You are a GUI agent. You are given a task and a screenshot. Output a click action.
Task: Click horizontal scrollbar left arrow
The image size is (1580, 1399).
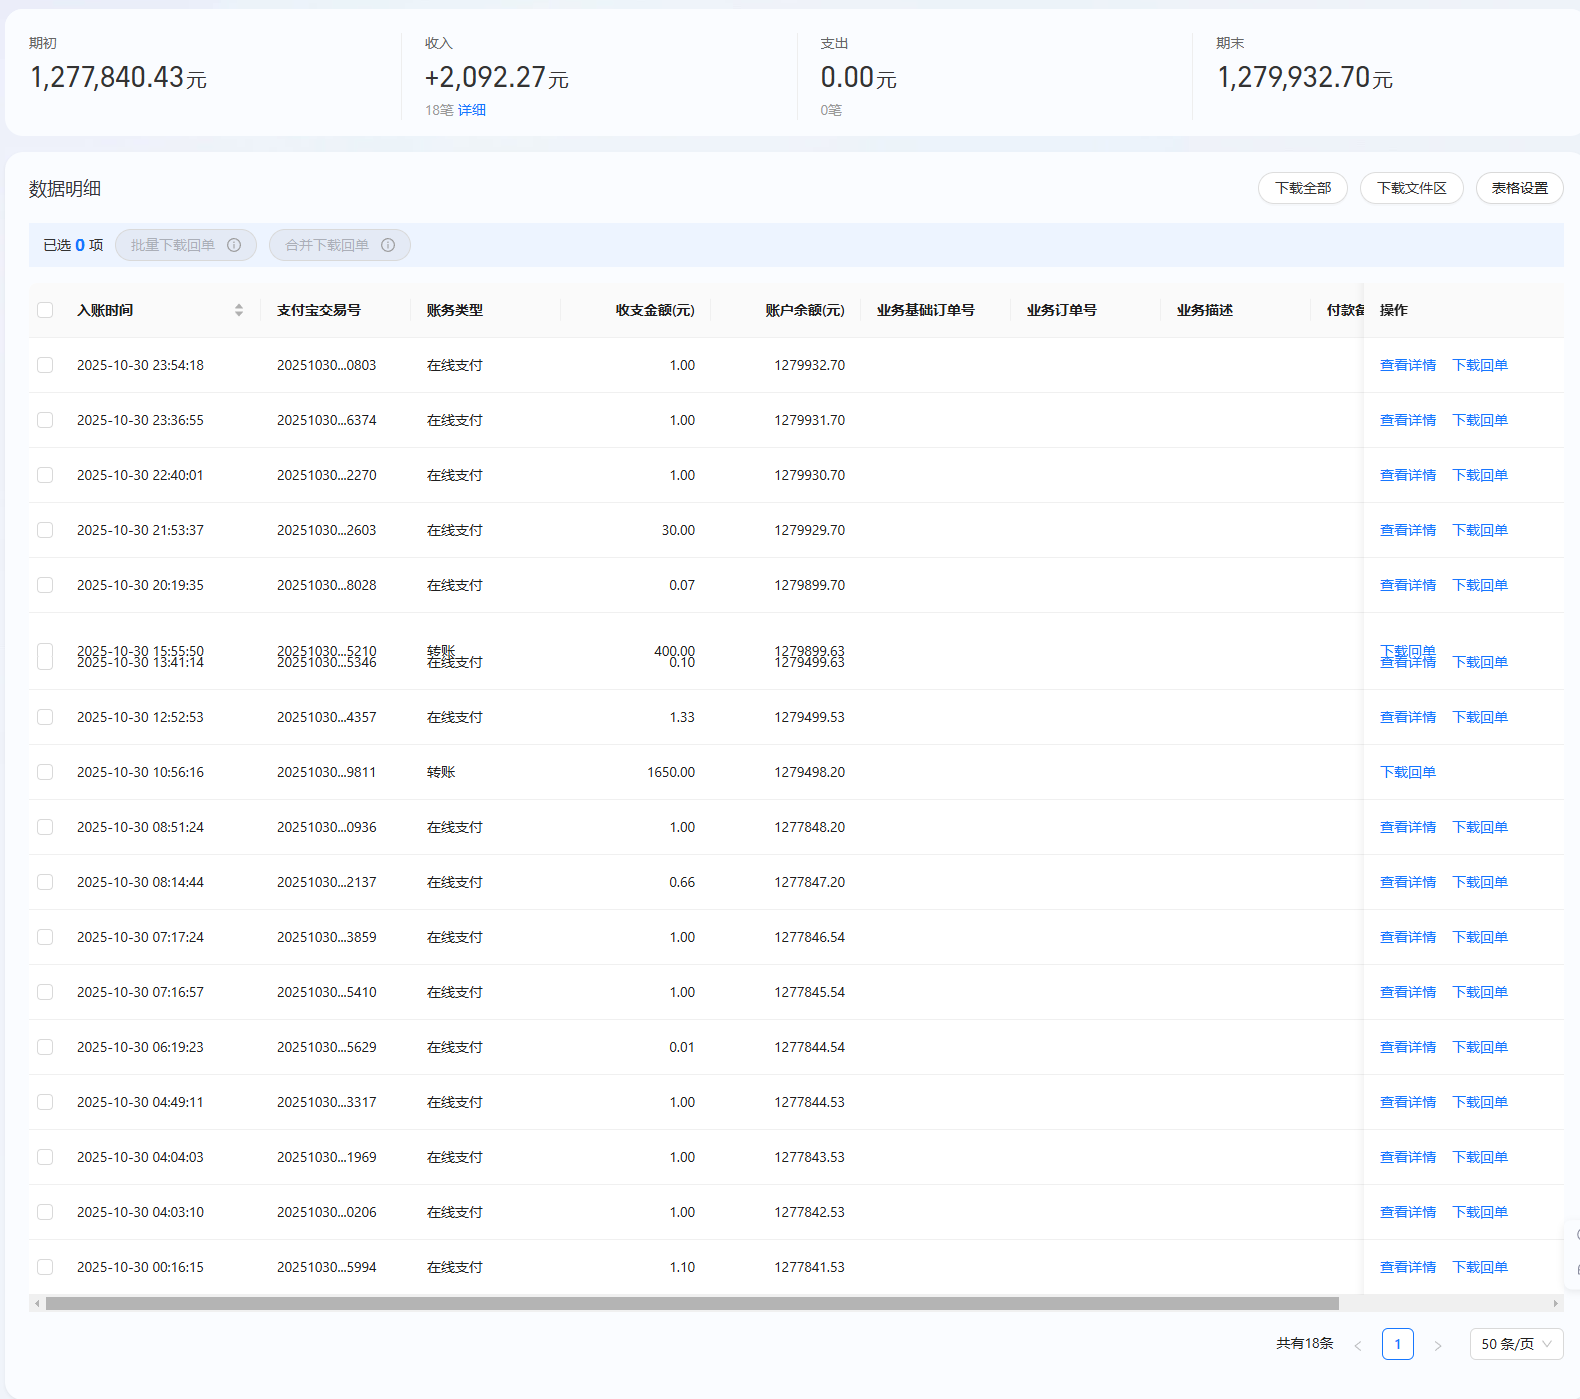coord(37,1303)
